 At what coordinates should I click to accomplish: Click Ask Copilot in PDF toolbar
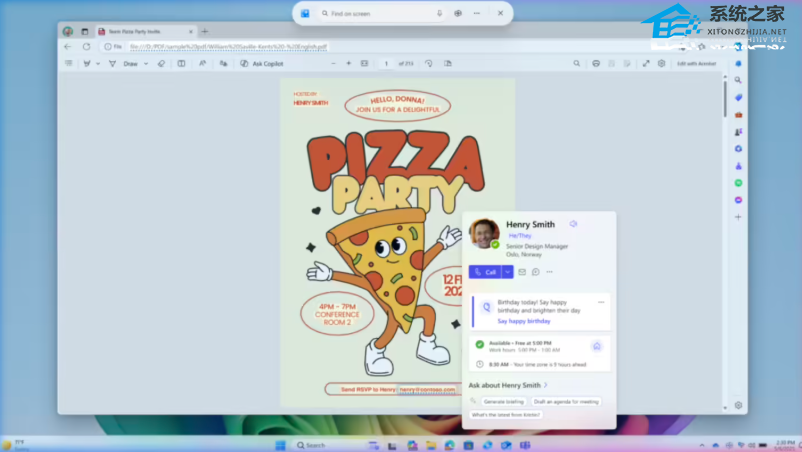262,63
